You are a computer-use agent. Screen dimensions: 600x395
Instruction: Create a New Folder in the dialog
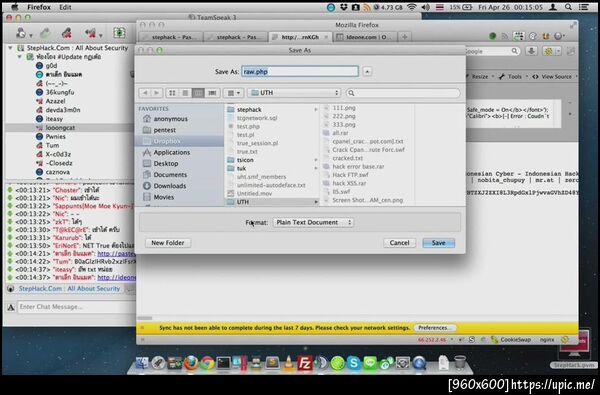tap(168, 243)
